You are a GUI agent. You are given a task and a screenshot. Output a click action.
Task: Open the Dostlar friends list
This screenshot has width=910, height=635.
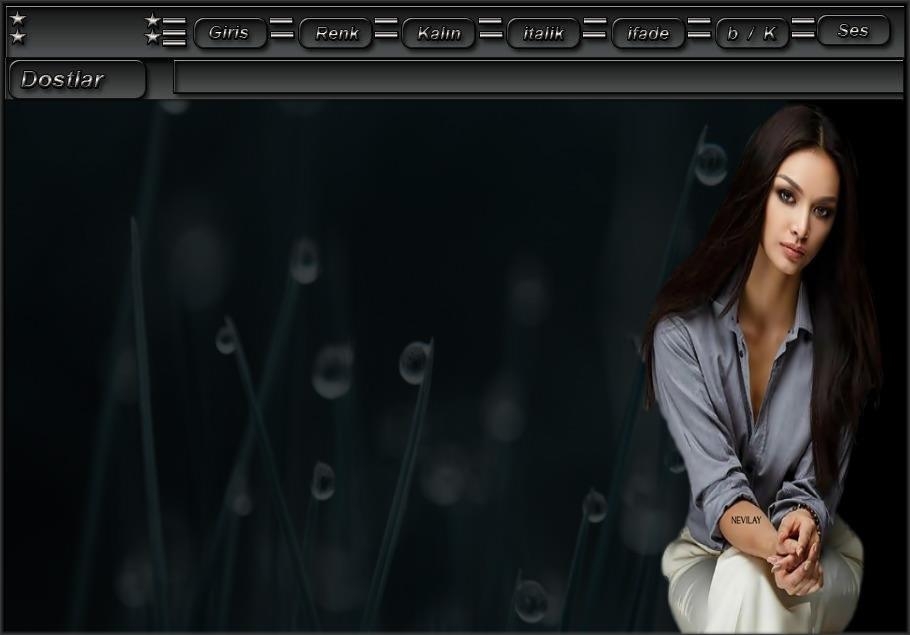coord(77,80)
